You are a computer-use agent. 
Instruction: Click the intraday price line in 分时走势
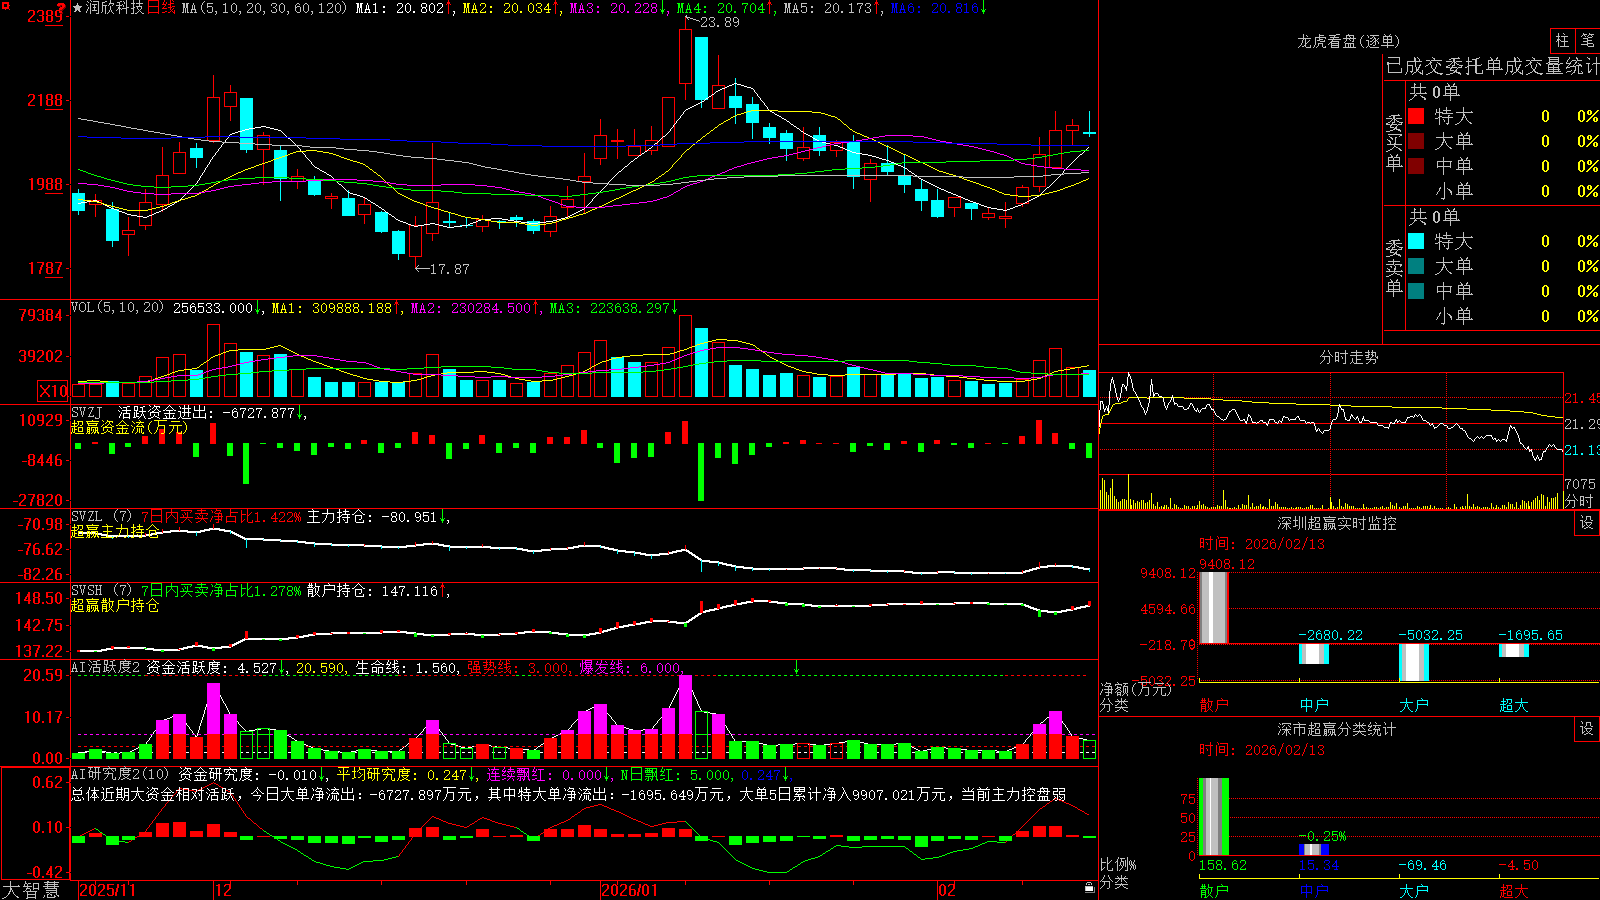point(1330,415)
